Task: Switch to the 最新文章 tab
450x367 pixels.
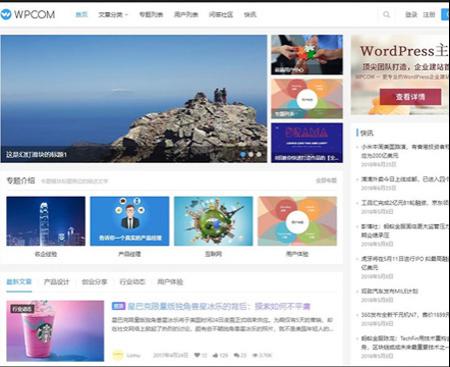Action: pos(19,282)
